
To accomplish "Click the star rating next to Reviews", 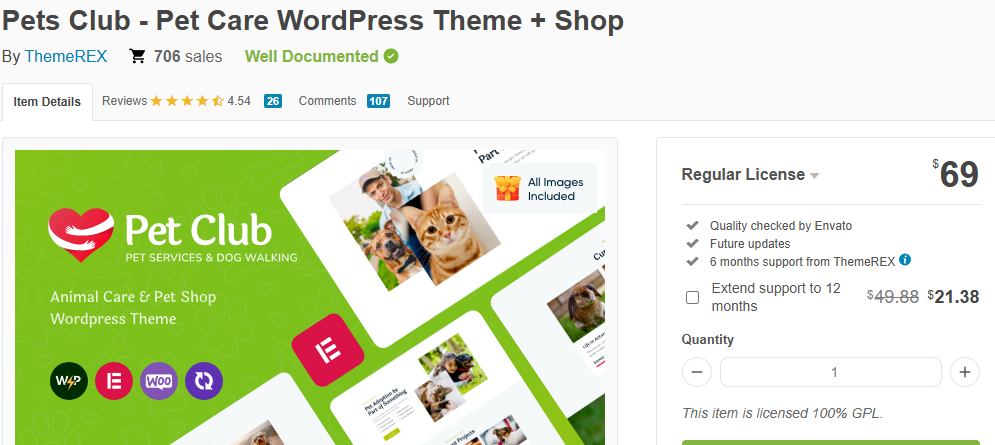I will [x=187, y=101].
